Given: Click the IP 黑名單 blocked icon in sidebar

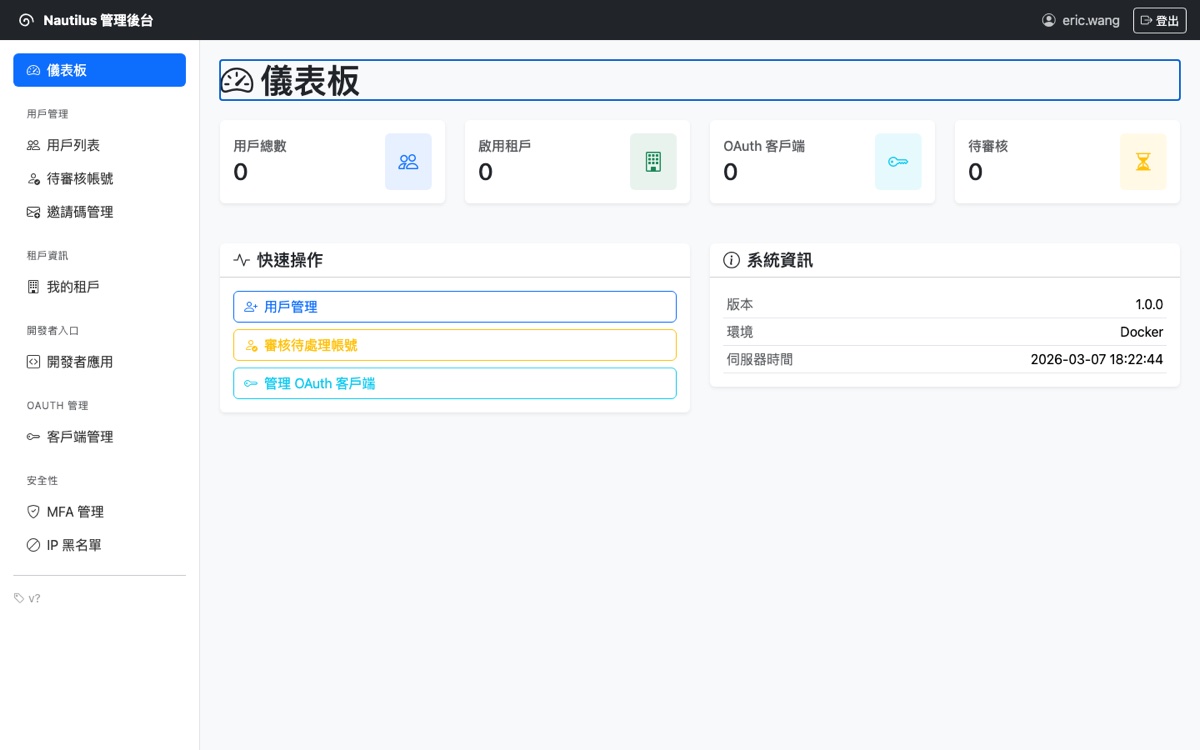Looking at the screenshot, I should pos(33,545).
